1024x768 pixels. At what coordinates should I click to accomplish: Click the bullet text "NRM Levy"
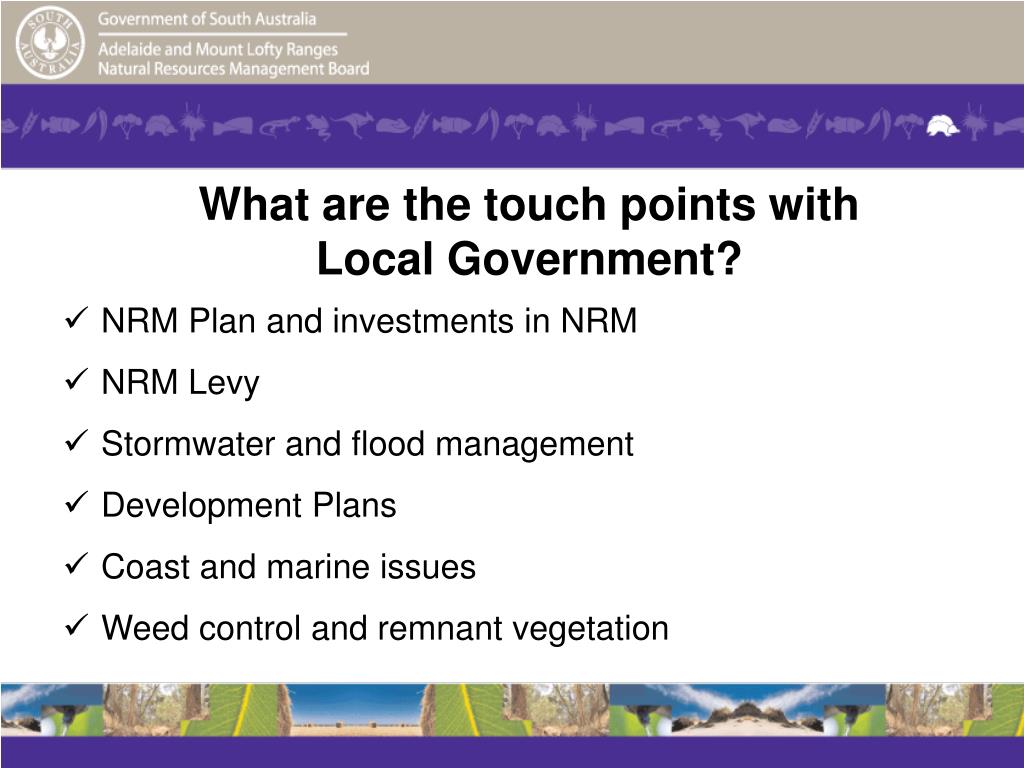coord(180,383)
